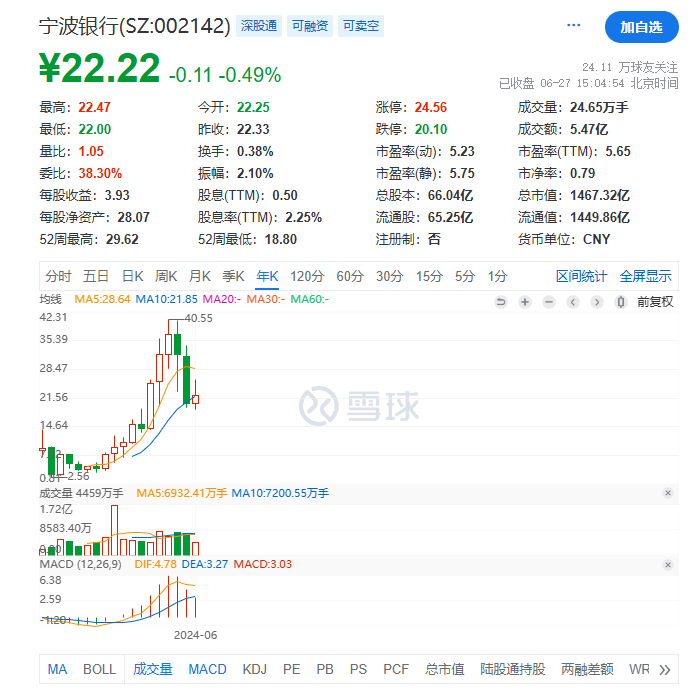
Task: Switch to the 60分 interval tab
Action: pyautogui.click(x=350, y=276)
